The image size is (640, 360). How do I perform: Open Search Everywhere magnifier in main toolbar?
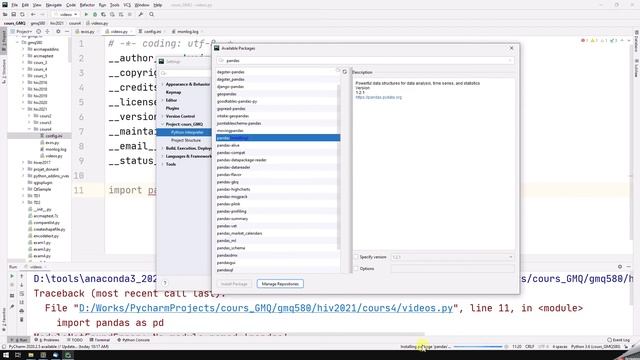[151, 14]
